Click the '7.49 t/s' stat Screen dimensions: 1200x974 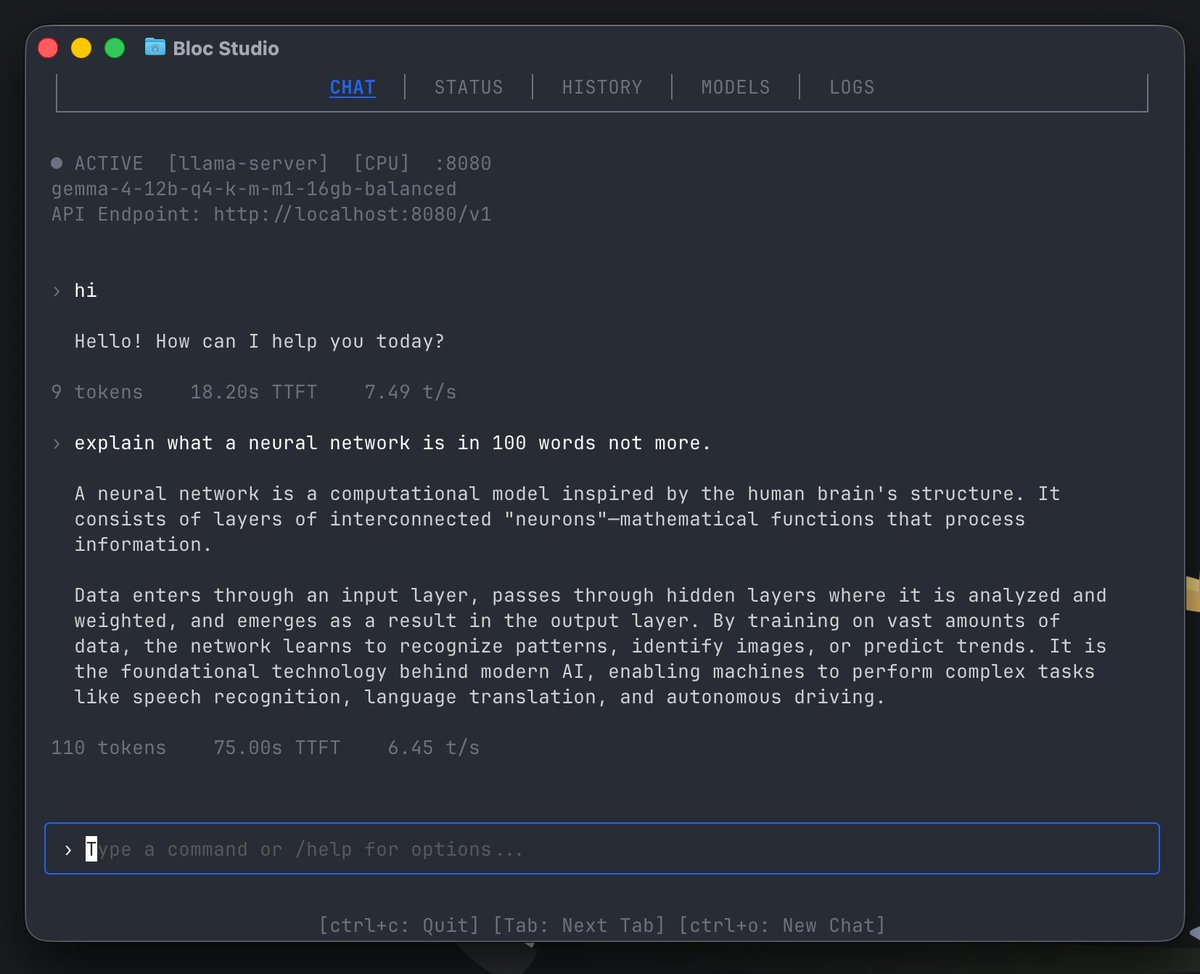pos(411,392)
